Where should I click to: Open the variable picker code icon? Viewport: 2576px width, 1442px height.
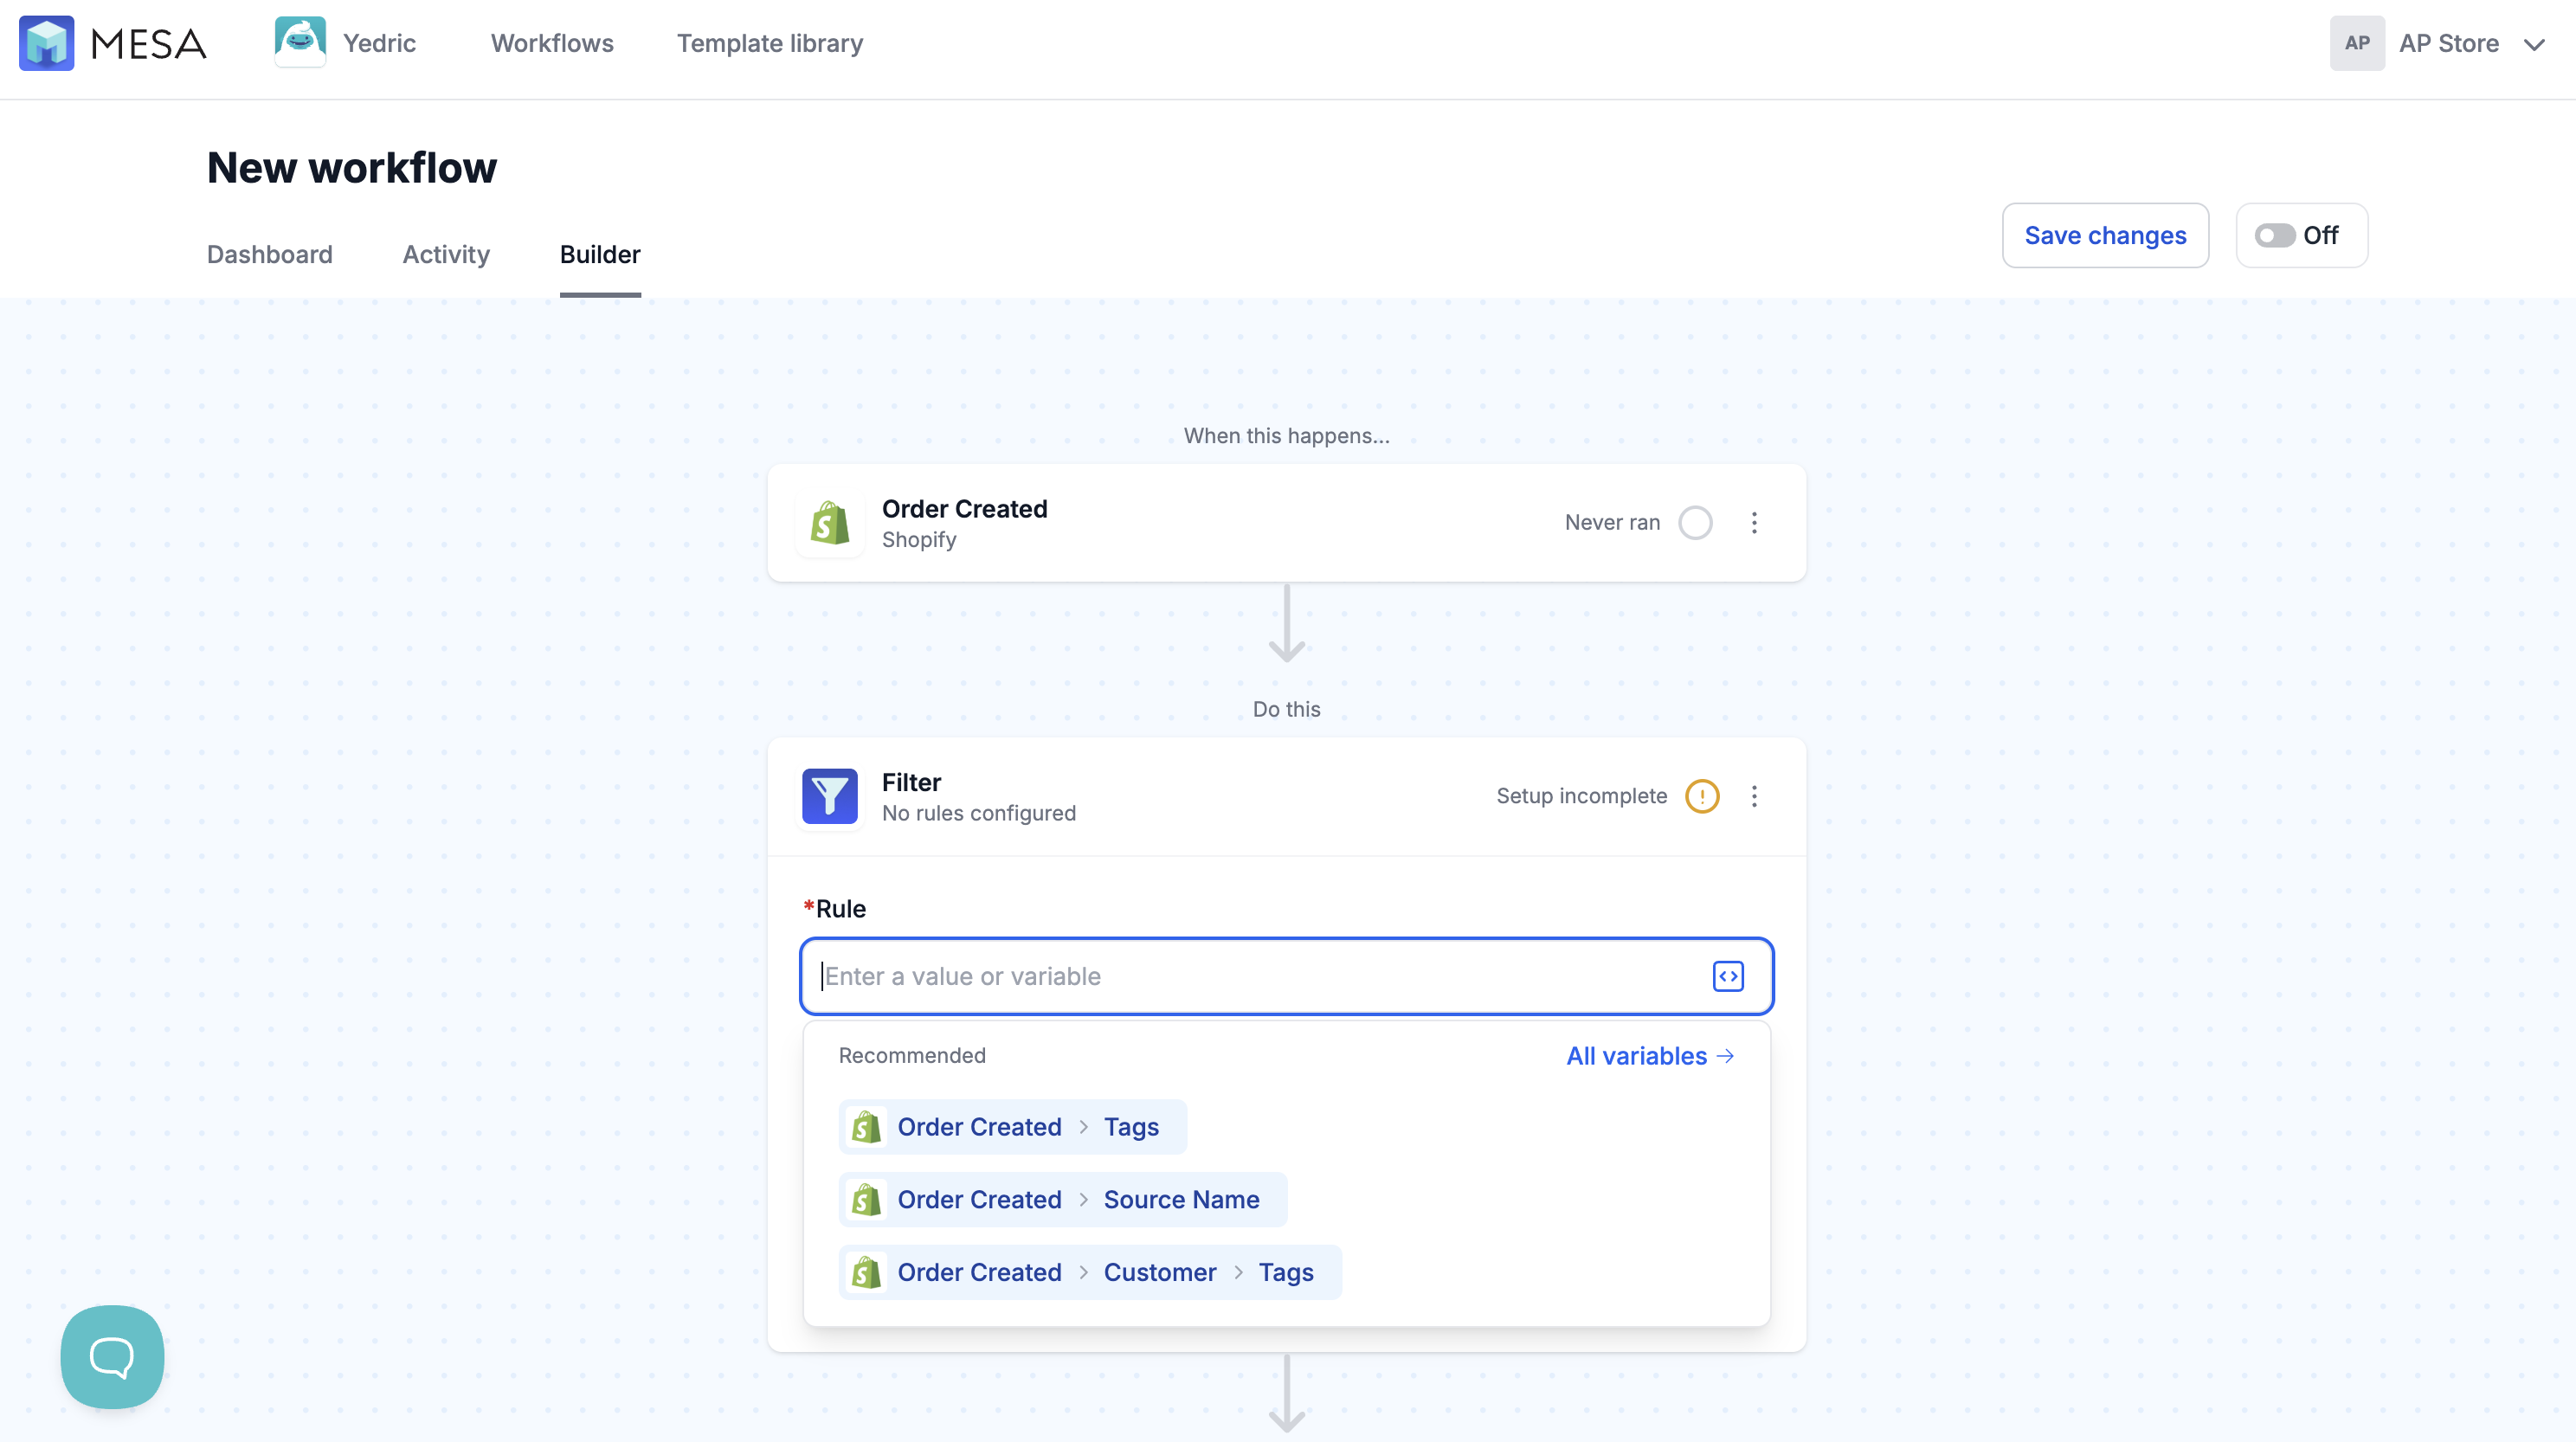point(1728,976)
